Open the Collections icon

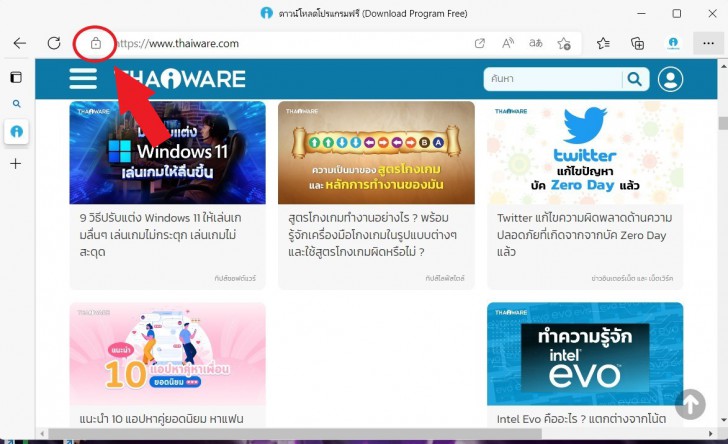click(x=637, y=44)
